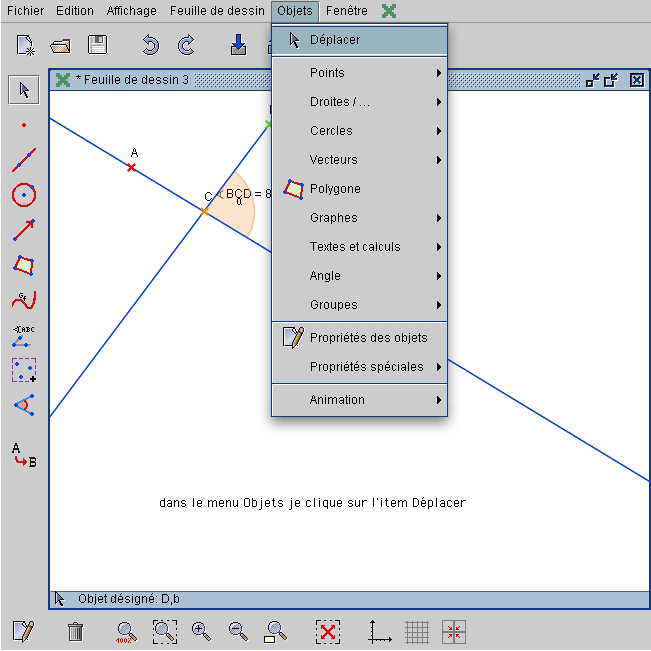Toggle the red X dashed-box icon
Screen dimensions: 651x651
[328, 631]
